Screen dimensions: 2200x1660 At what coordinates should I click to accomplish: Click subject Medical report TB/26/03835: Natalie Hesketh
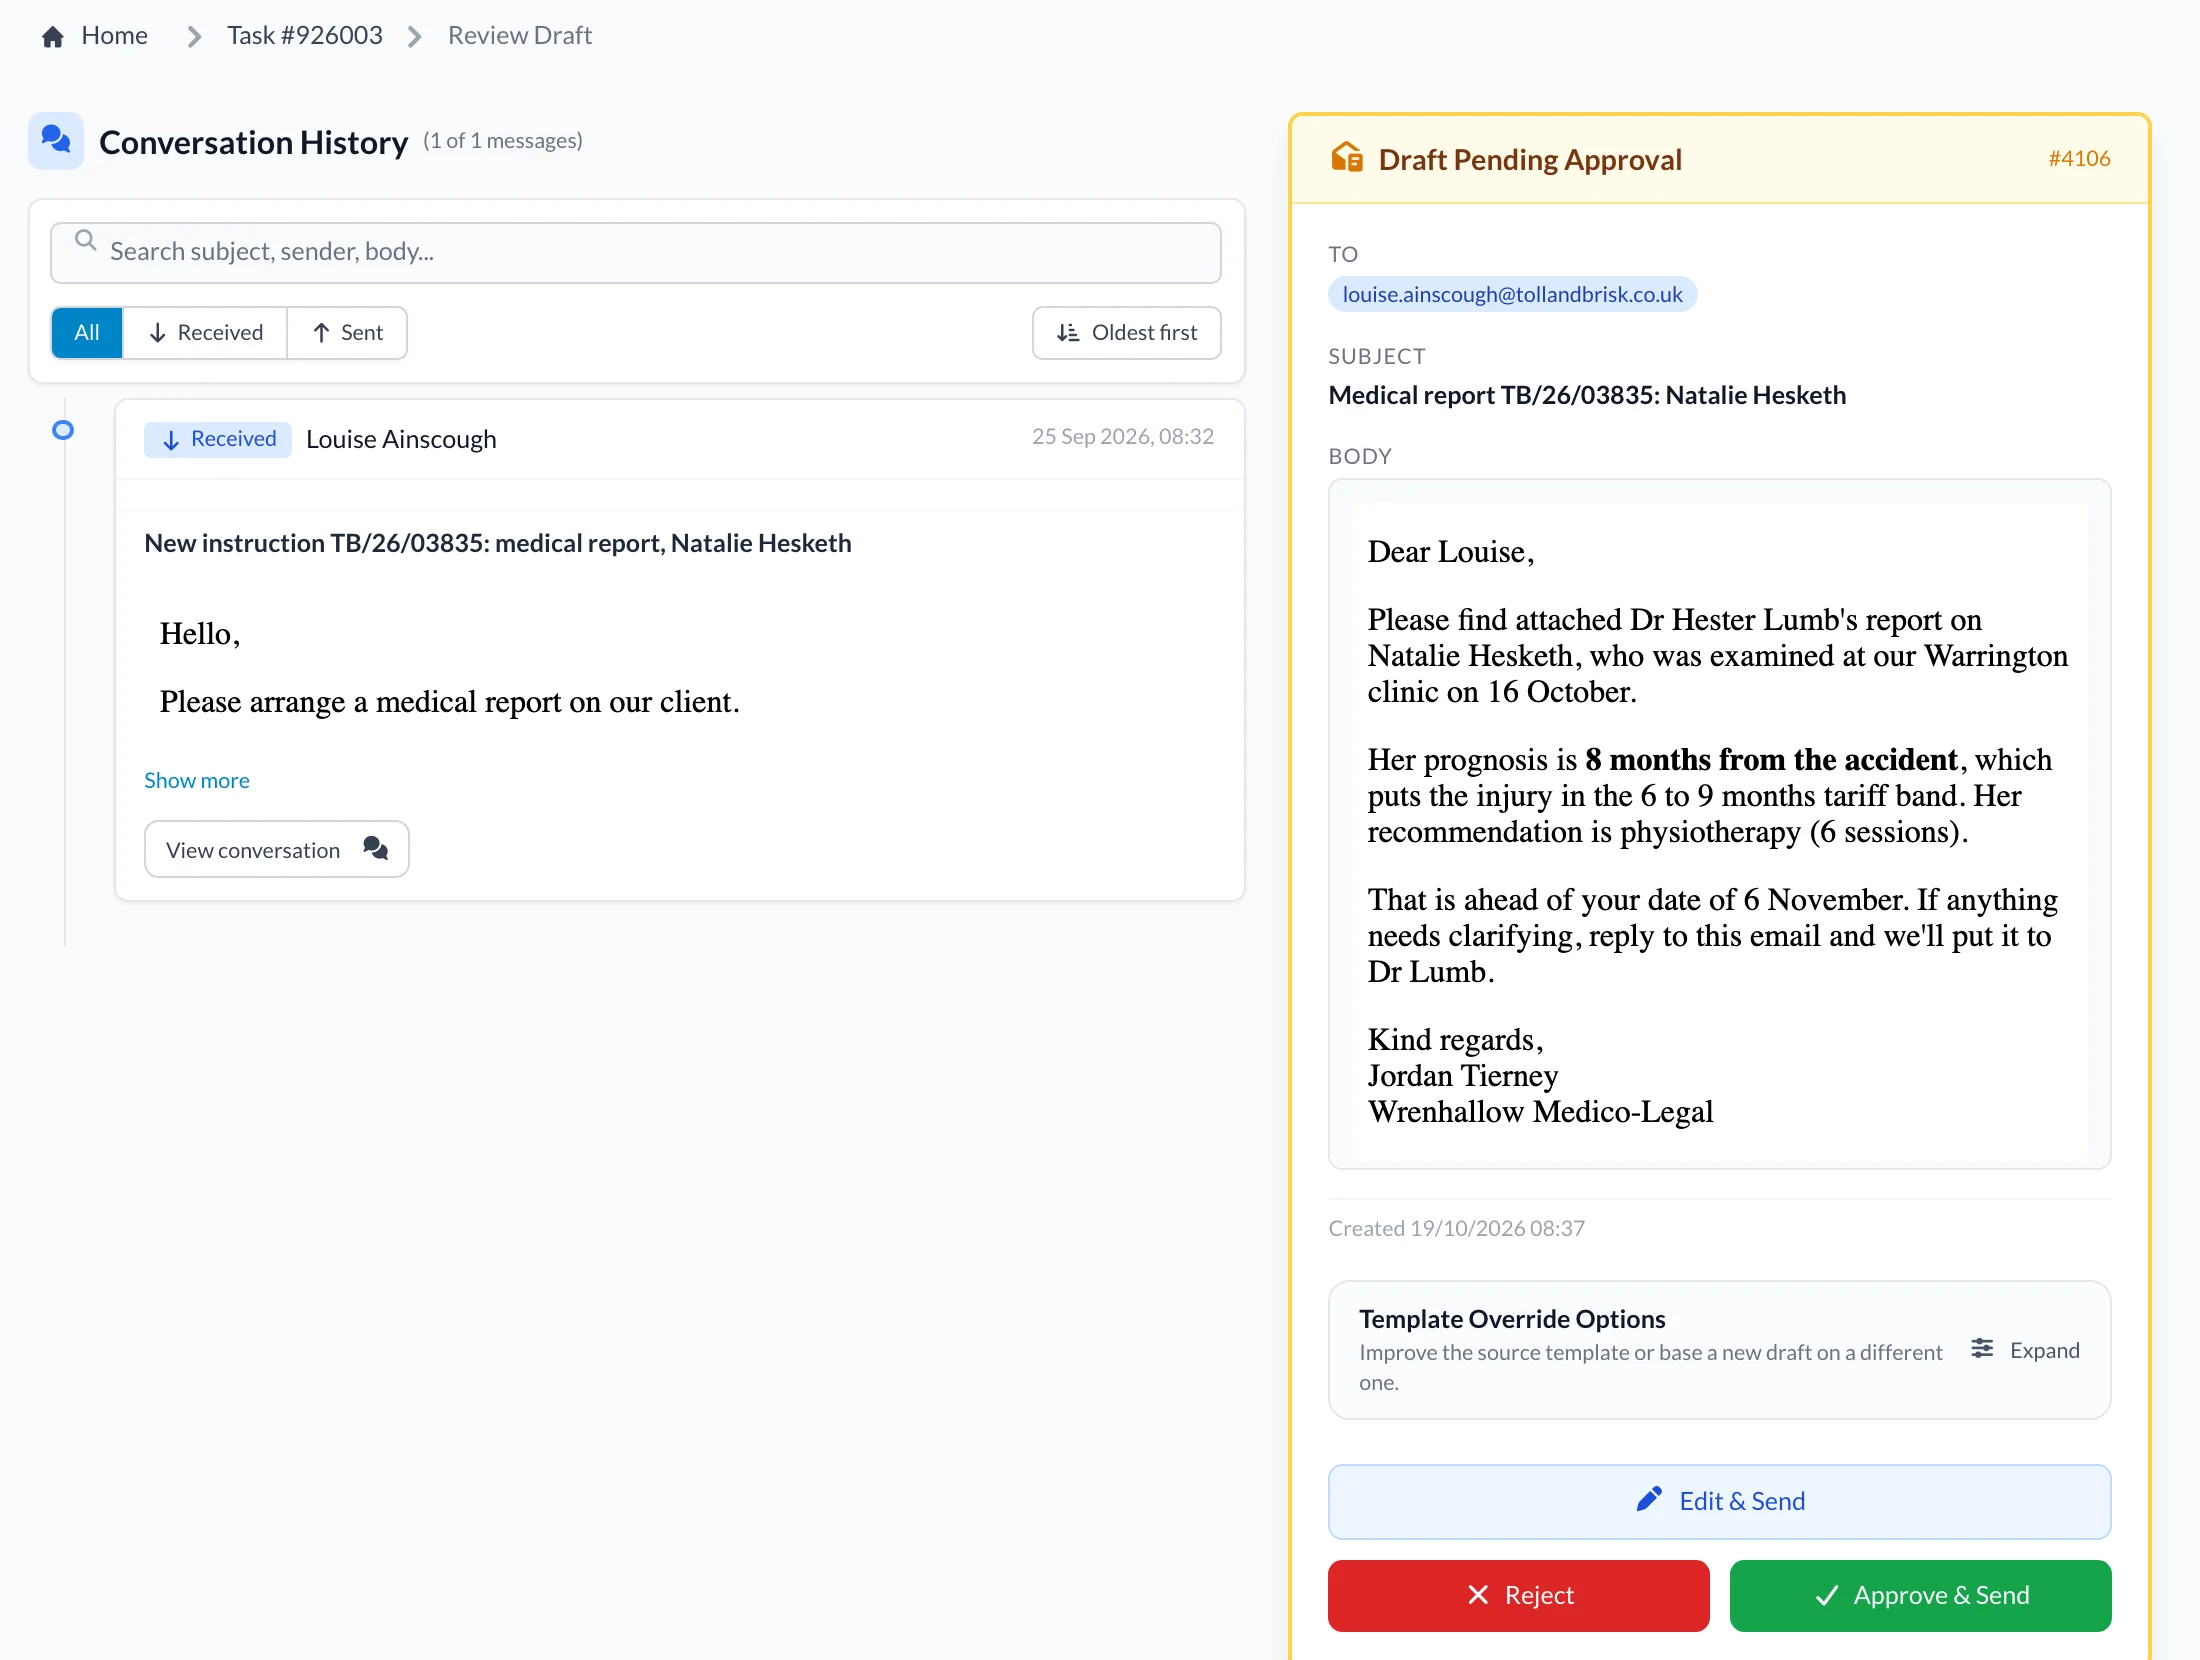pos(1587,395)
